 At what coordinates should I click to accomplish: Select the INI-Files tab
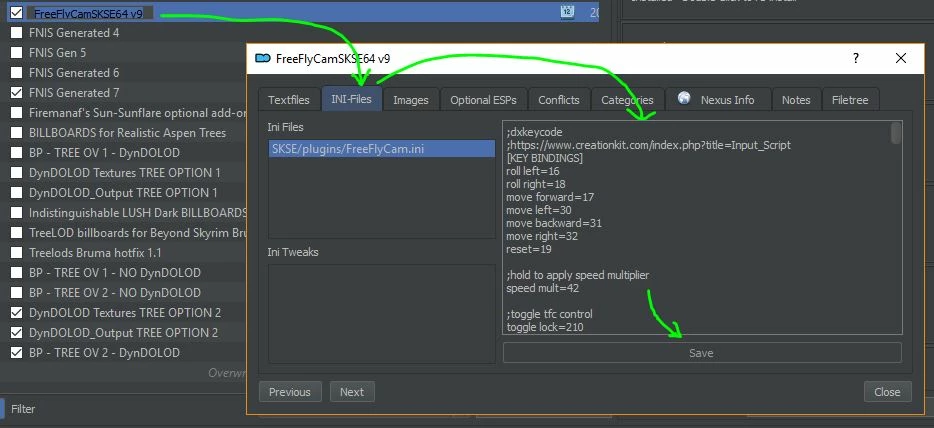(351, 99)
